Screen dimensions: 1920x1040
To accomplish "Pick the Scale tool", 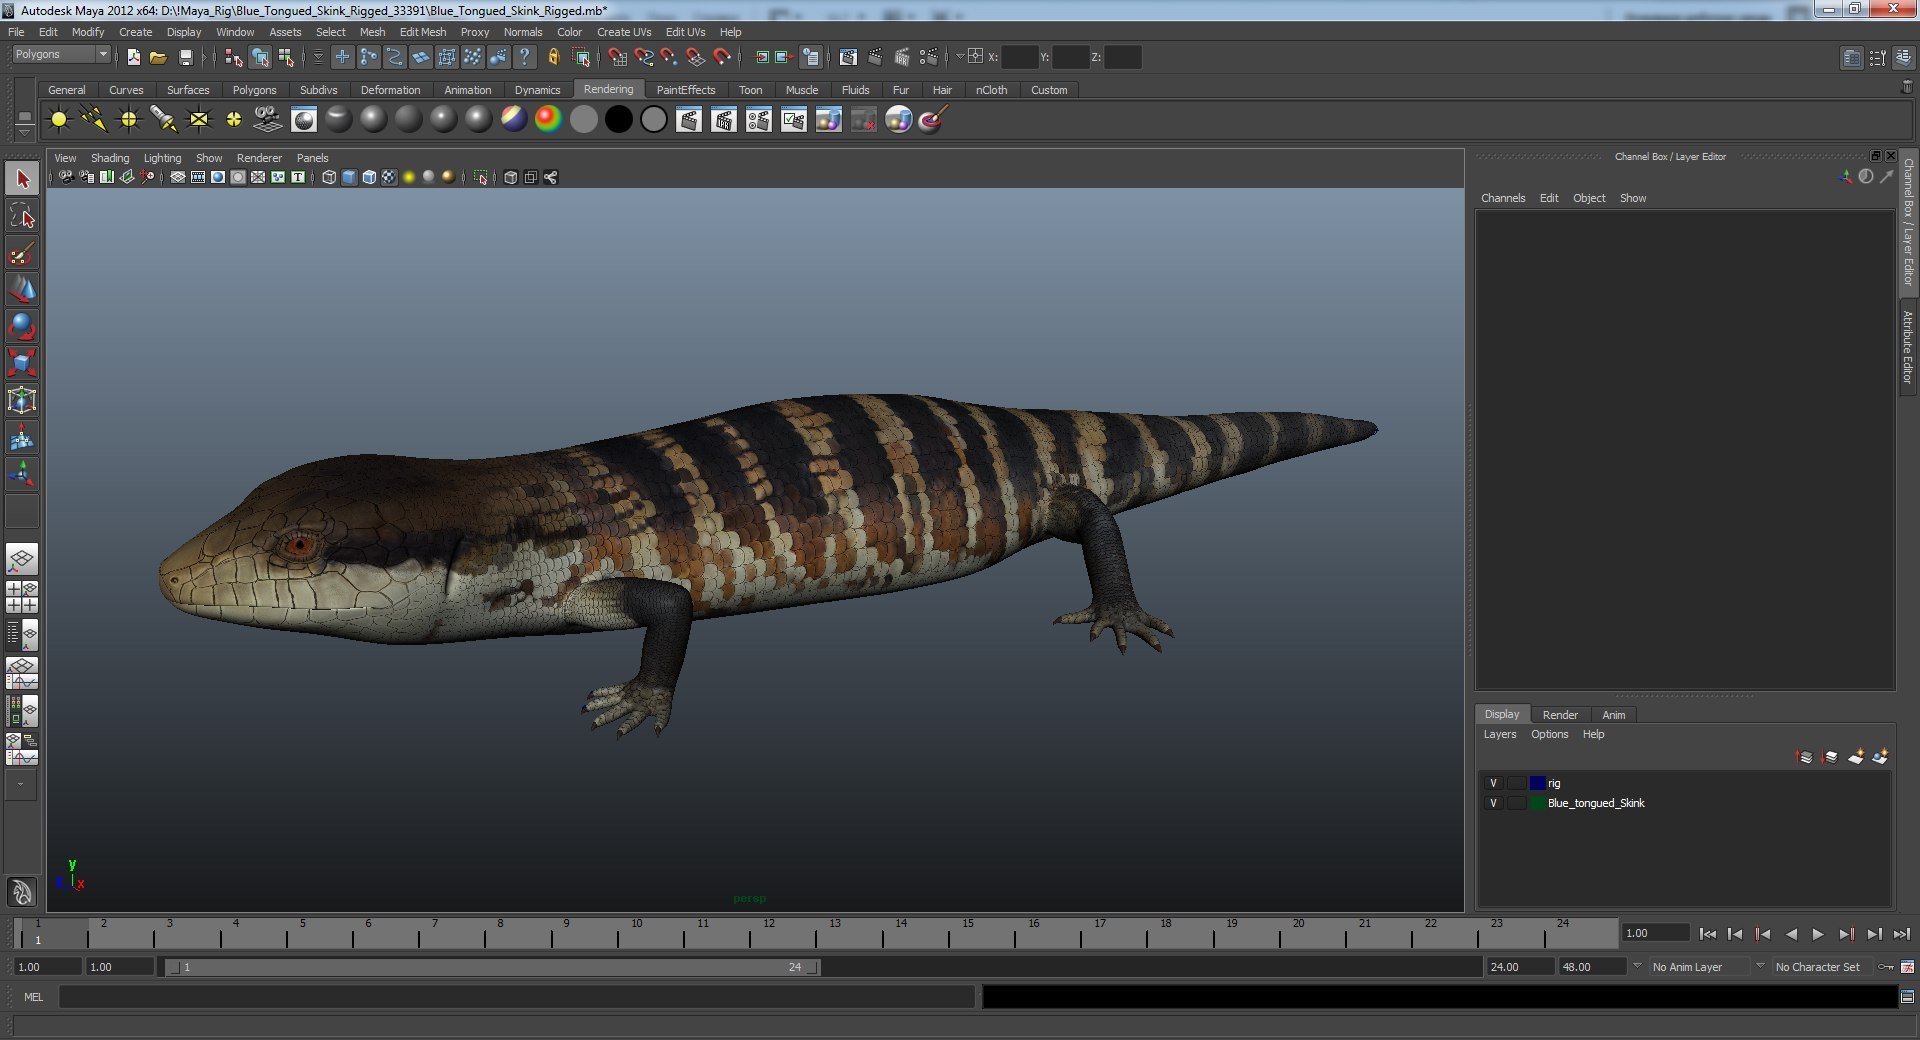I will tap(22, 364).
